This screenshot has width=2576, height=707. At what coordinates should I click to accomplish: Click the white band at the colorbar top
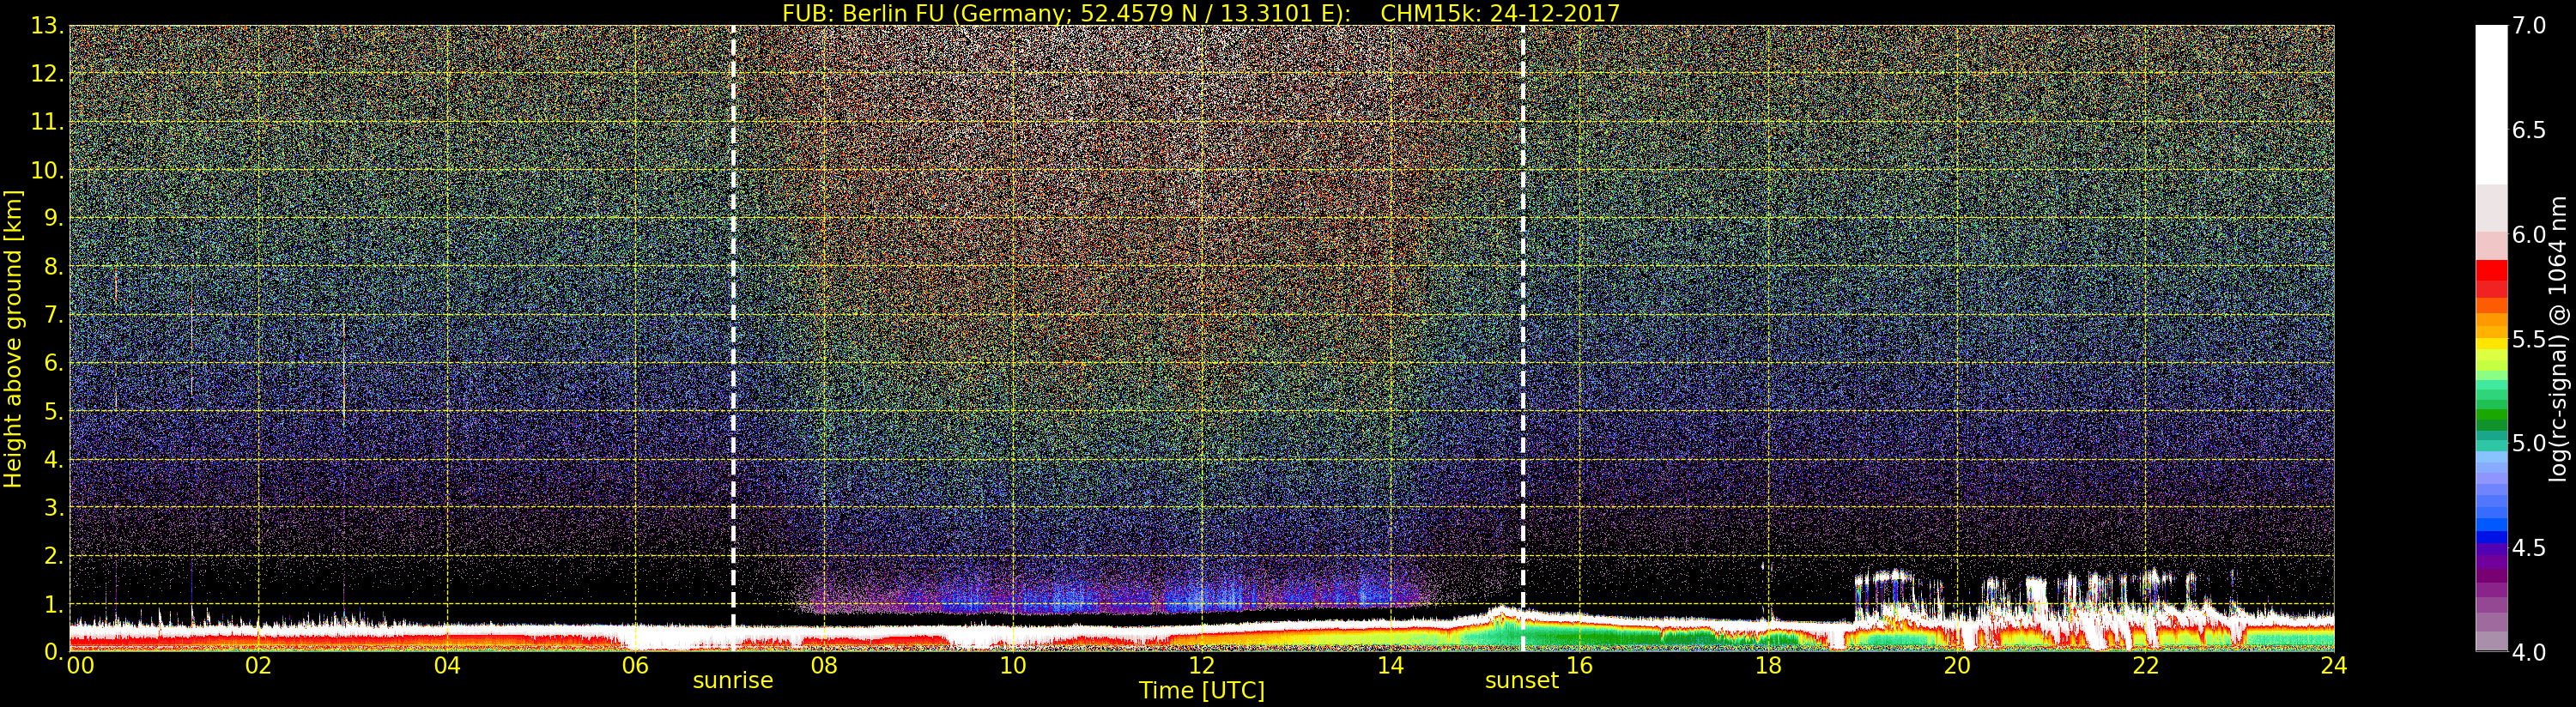tap(2491, 105)
